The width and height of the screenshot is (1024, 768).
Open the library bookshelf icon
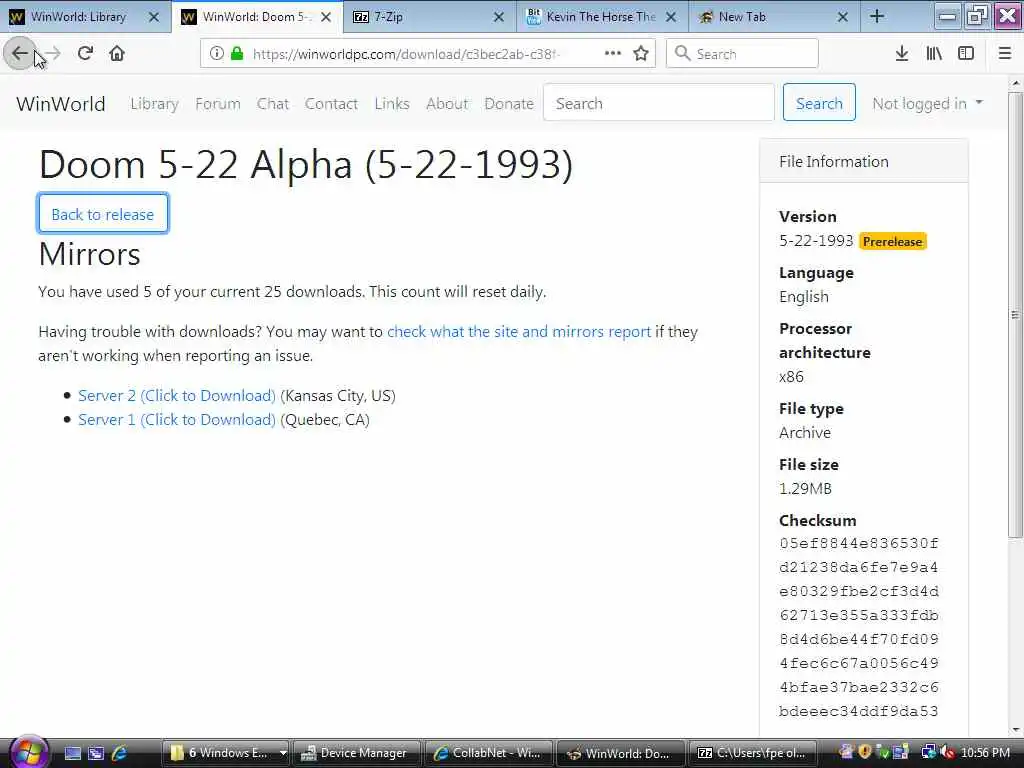tap(934, 54)
